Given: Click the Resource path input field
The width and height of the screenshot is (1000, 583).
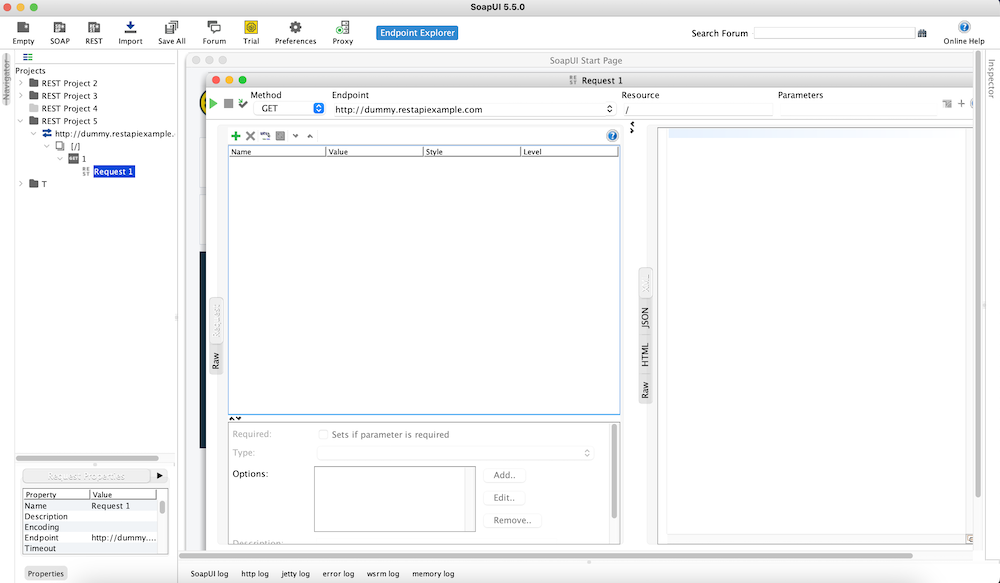Looking at the screenshot, I should tap(697, 109).
